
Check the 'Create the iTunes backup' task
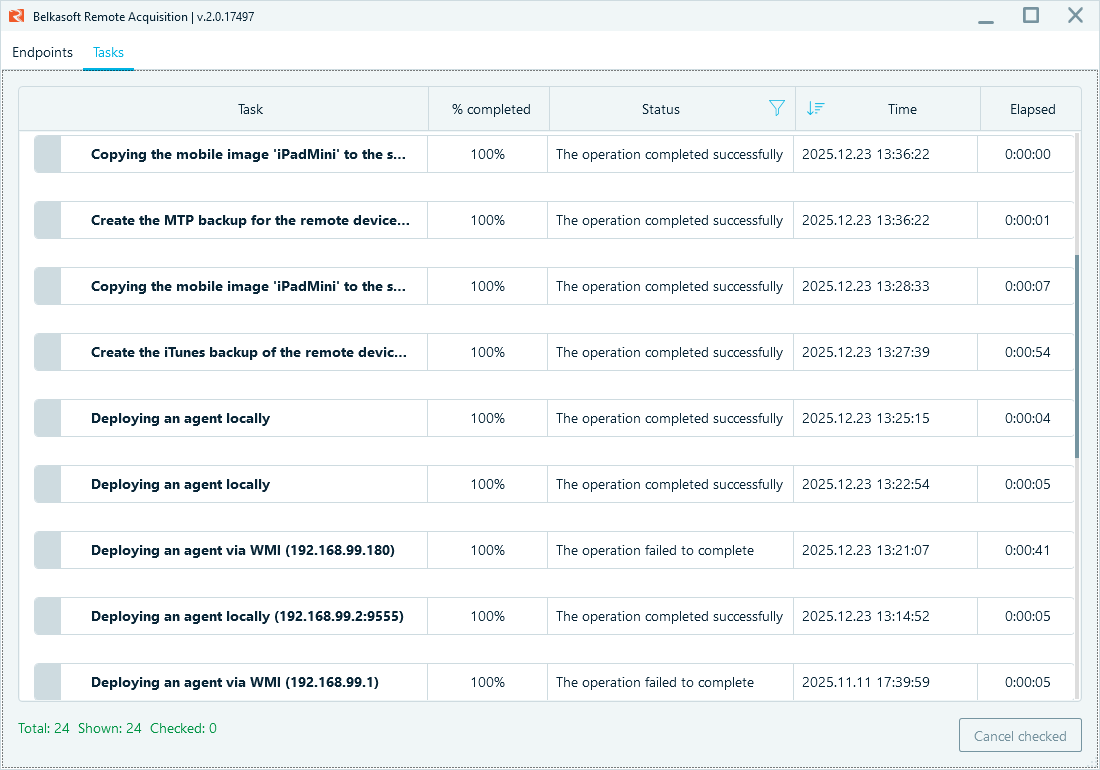click(46, 352)
